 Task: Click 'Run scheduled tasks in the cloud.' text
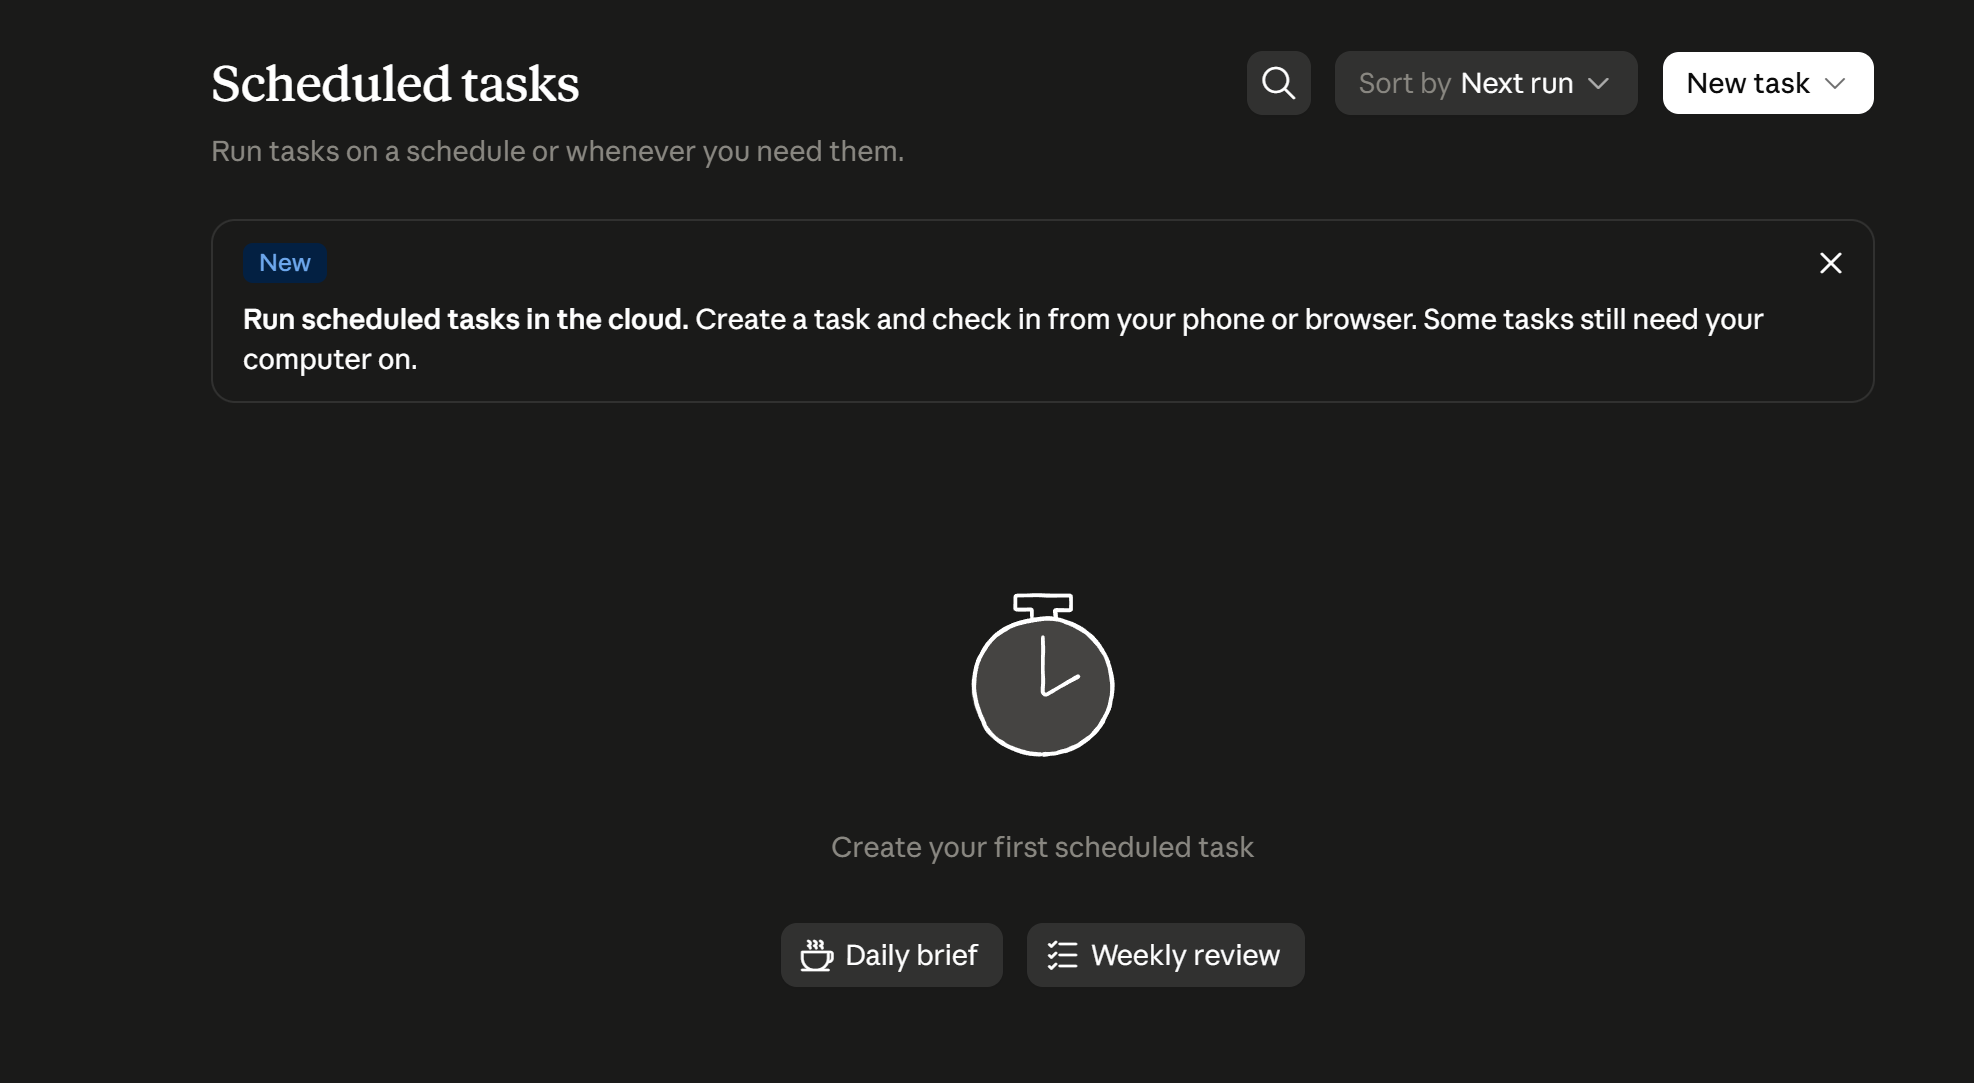465,319
